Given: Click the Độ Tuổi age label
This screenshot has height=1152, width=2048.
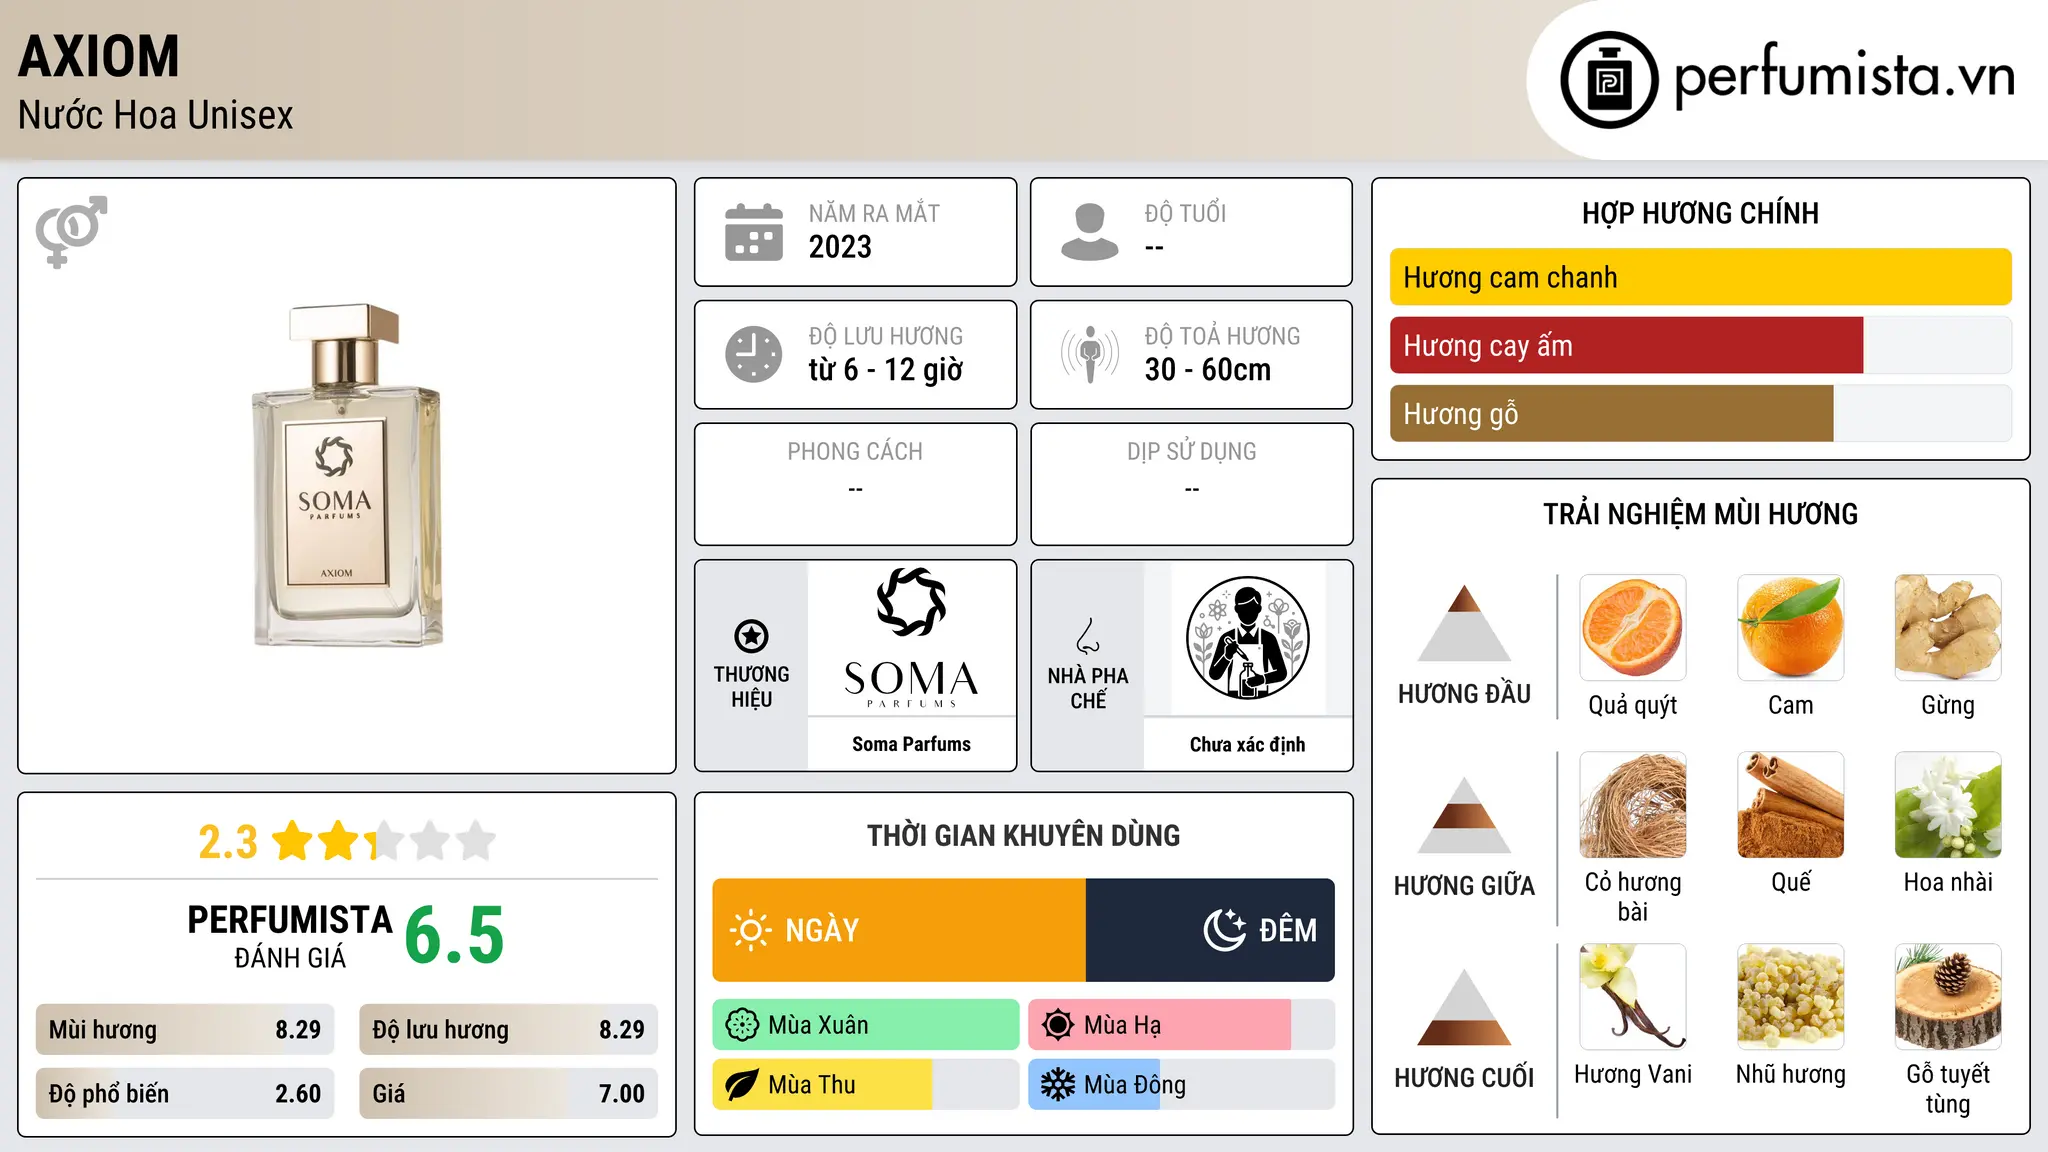Looking at the screenshot, I should (1185, 213).
